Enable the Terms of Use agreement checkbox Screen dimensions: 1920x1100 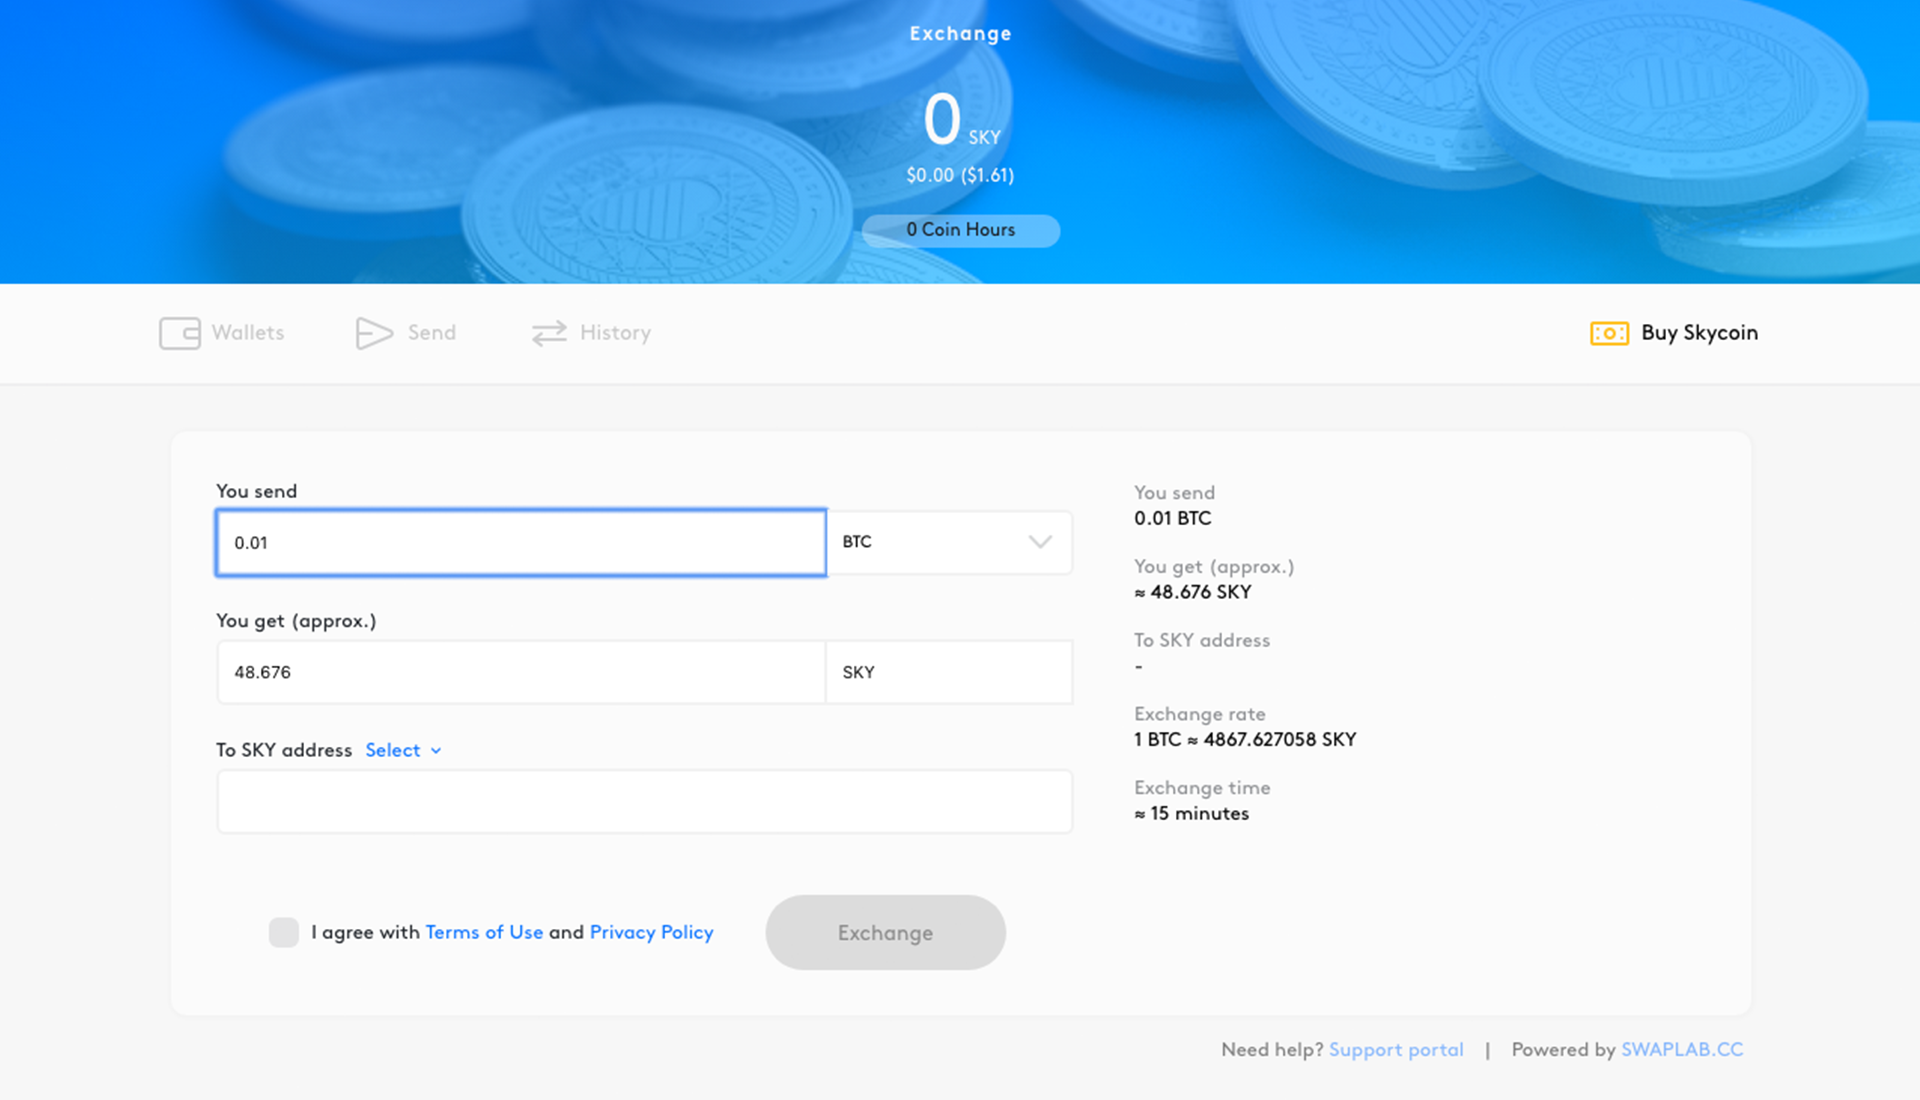point(283,932)
